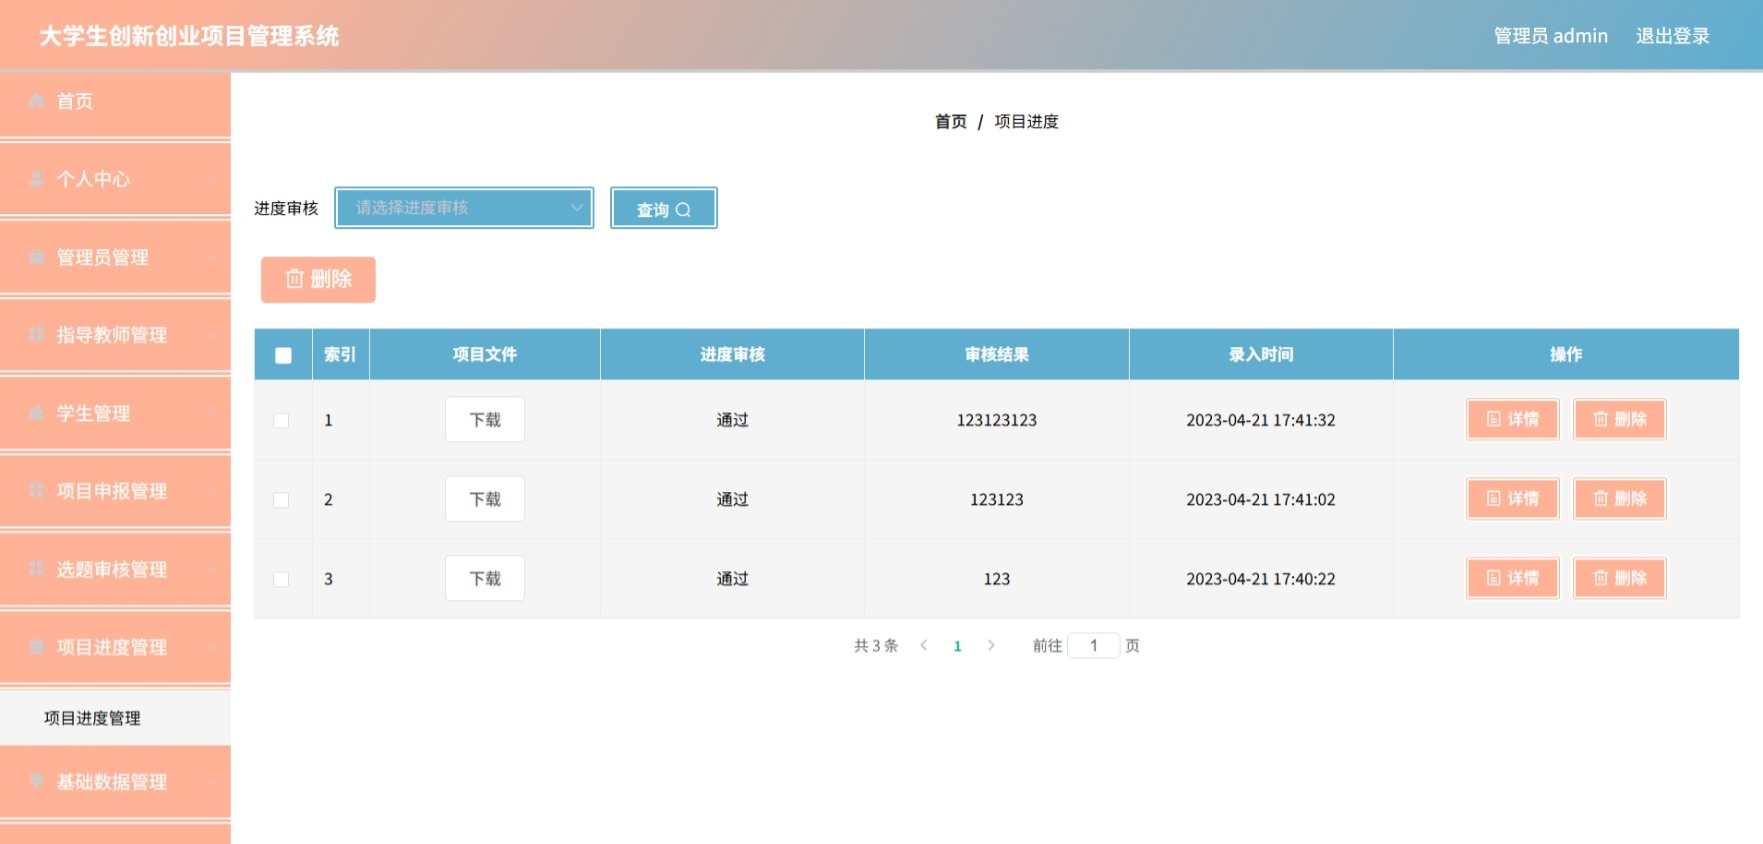Viewport: 1763px width, 844px height.
Task: Select all rows with header checkbox
Action: [283, 355]
